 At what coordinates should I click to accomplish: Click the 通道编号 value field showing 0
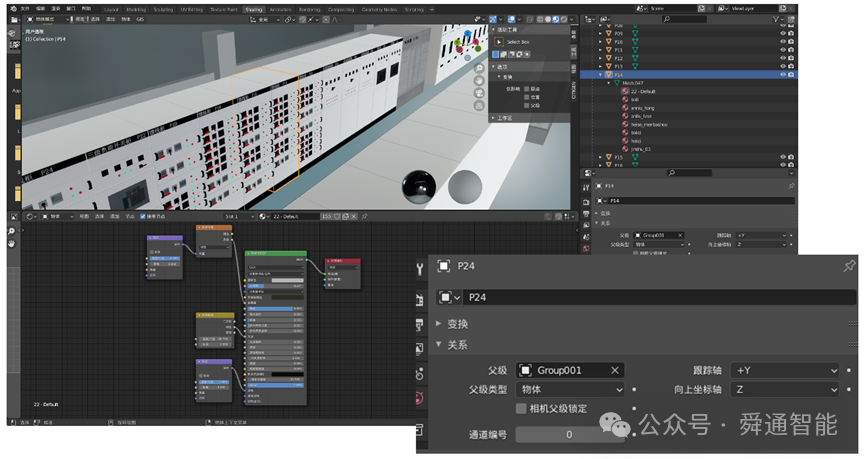570,435
